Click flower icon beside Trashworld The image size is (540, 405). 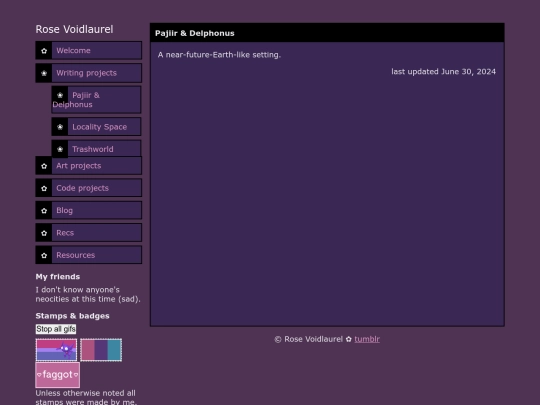pos(60,149)
